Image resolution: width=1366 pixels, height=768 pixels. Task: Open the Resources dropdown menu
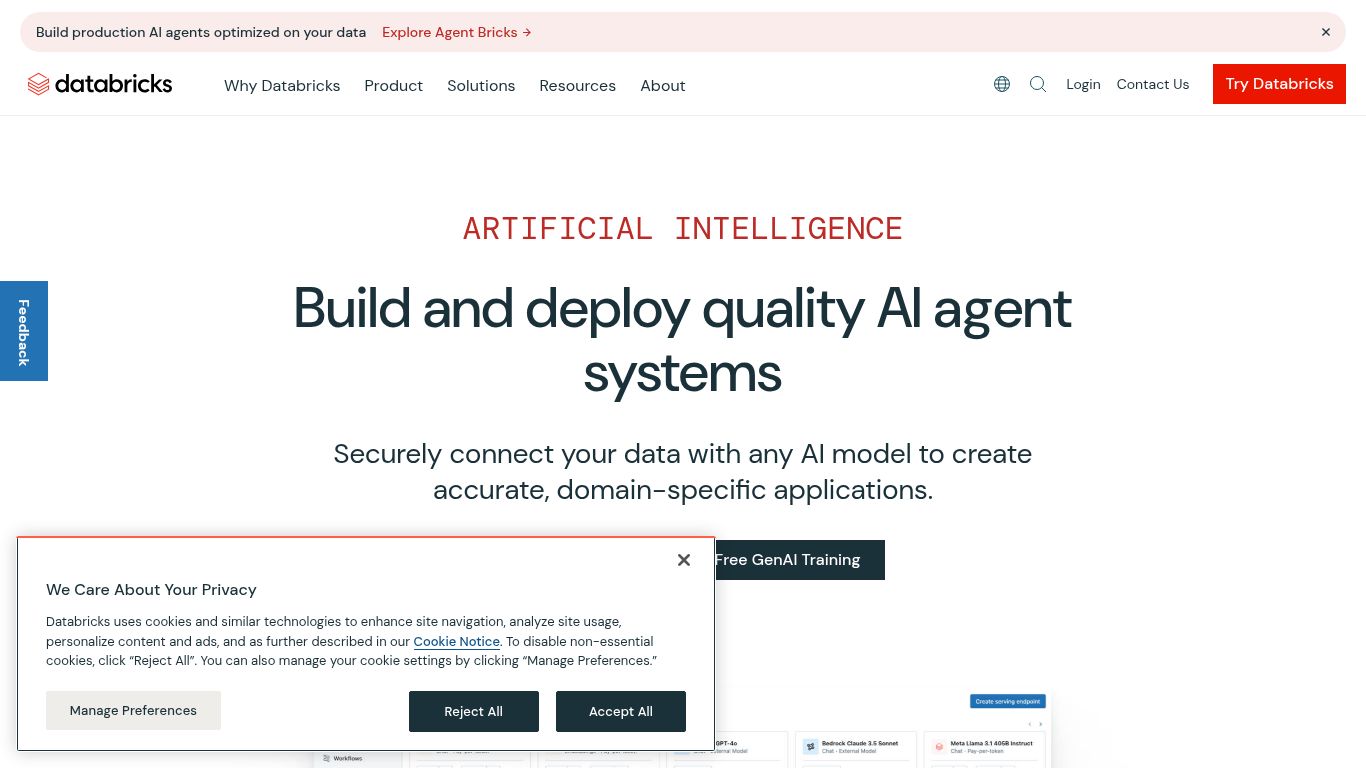click(x=577, y=86)
